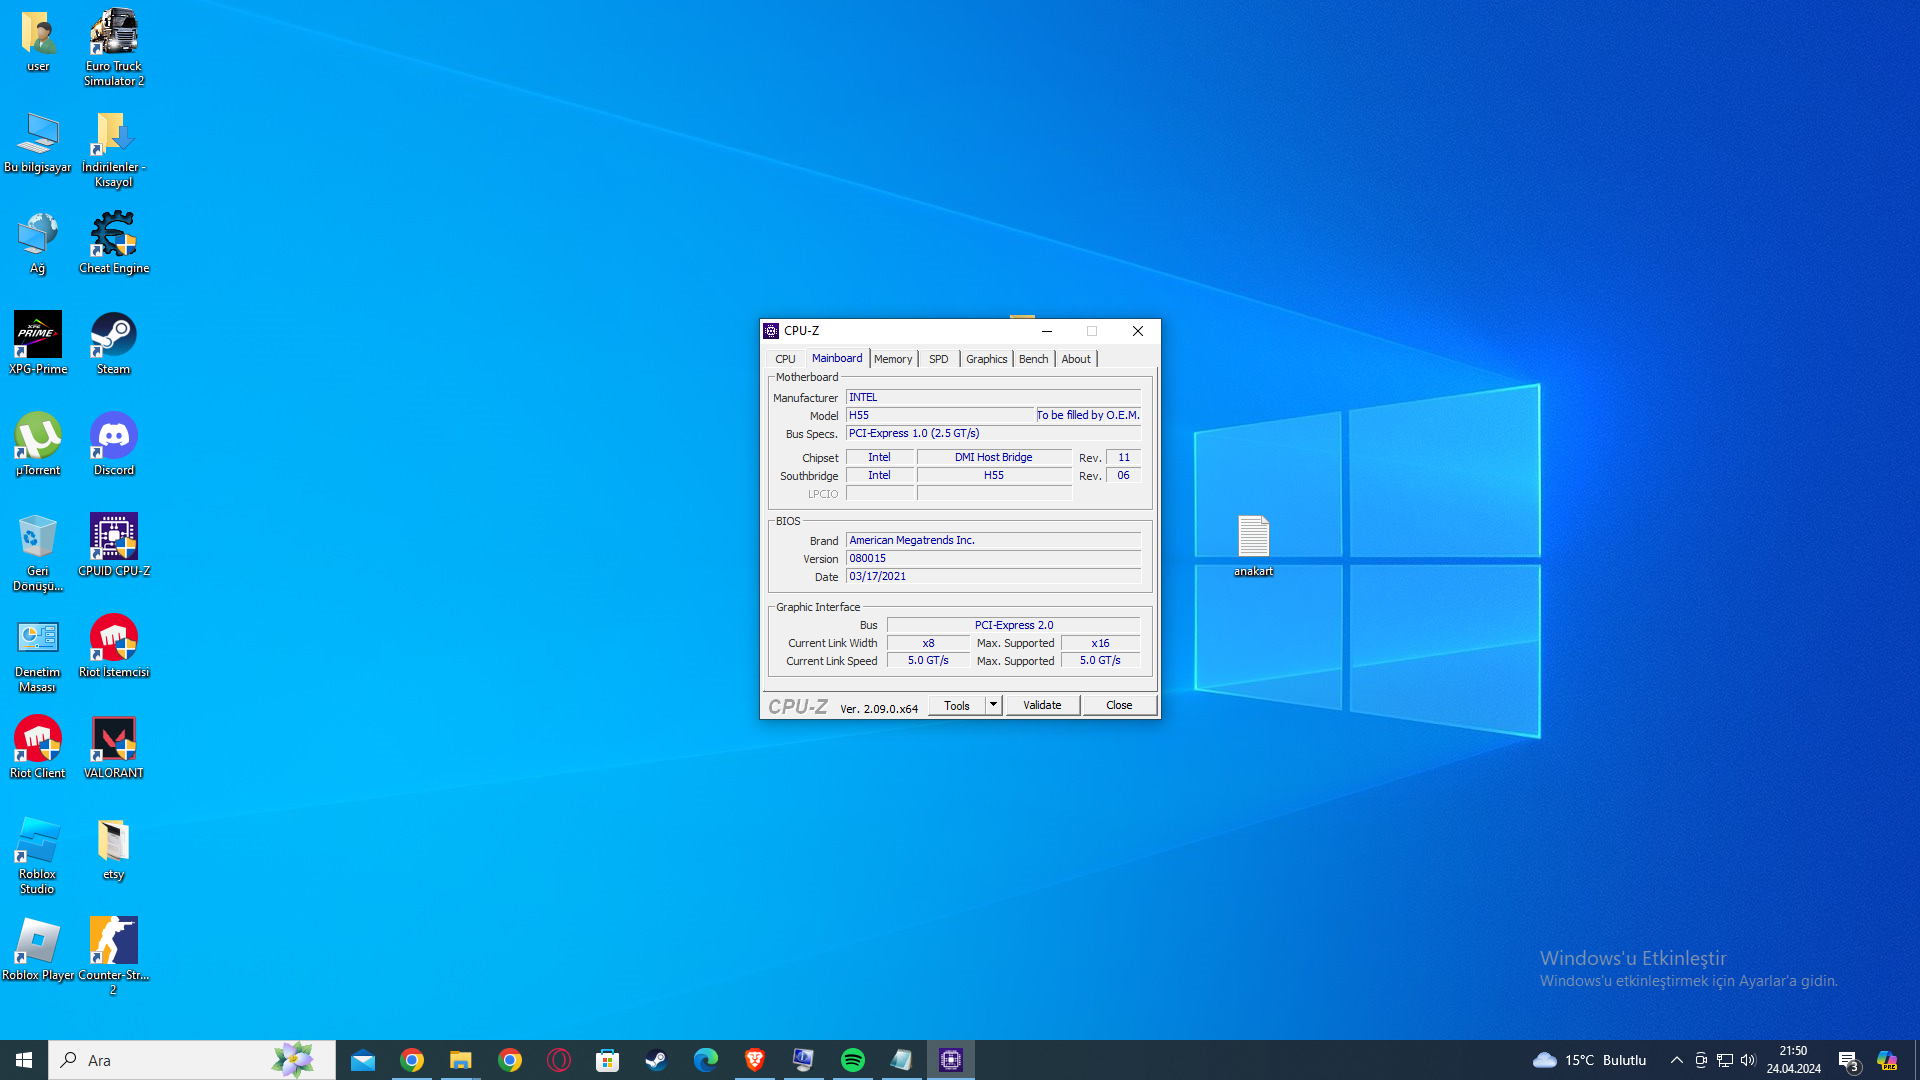Screen dimensions: 1920x1080
Task: Open the Ağ network desktop icon
Action: (38, 243)
